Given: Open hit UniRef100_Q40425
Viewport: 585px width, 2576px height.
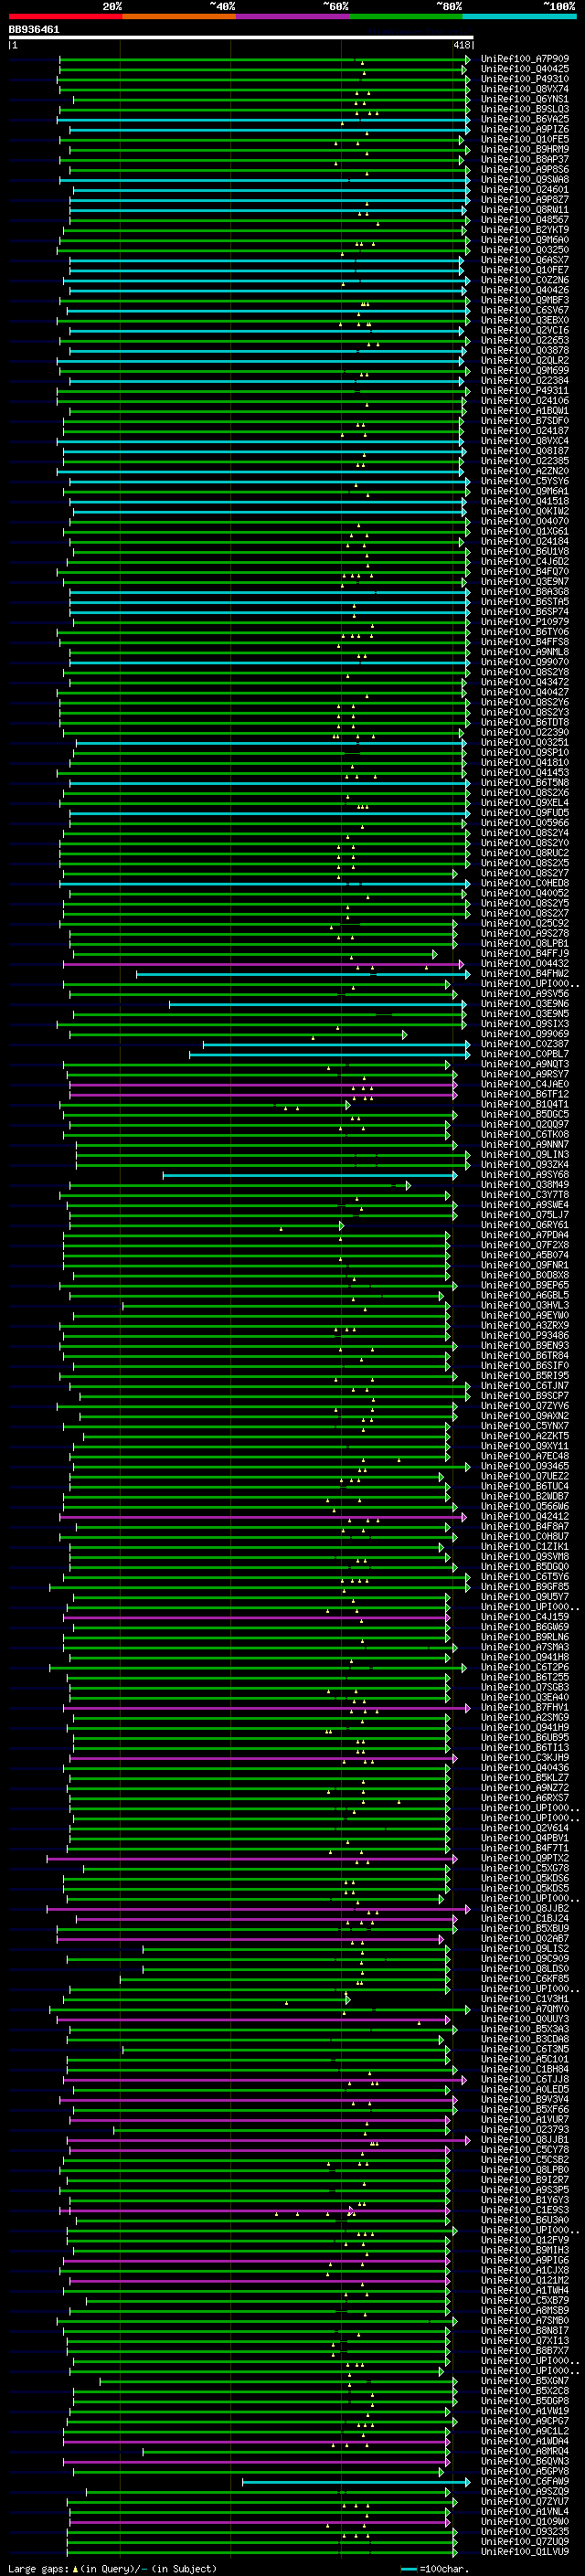Looking at the screenshot, I should 525,69.
